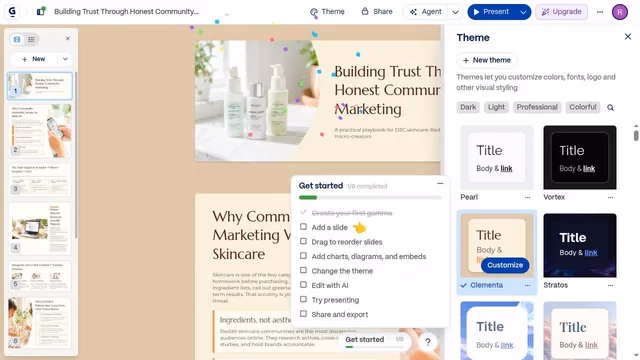
Task: Check Share and export checkbox
Action: pos(303,314)
